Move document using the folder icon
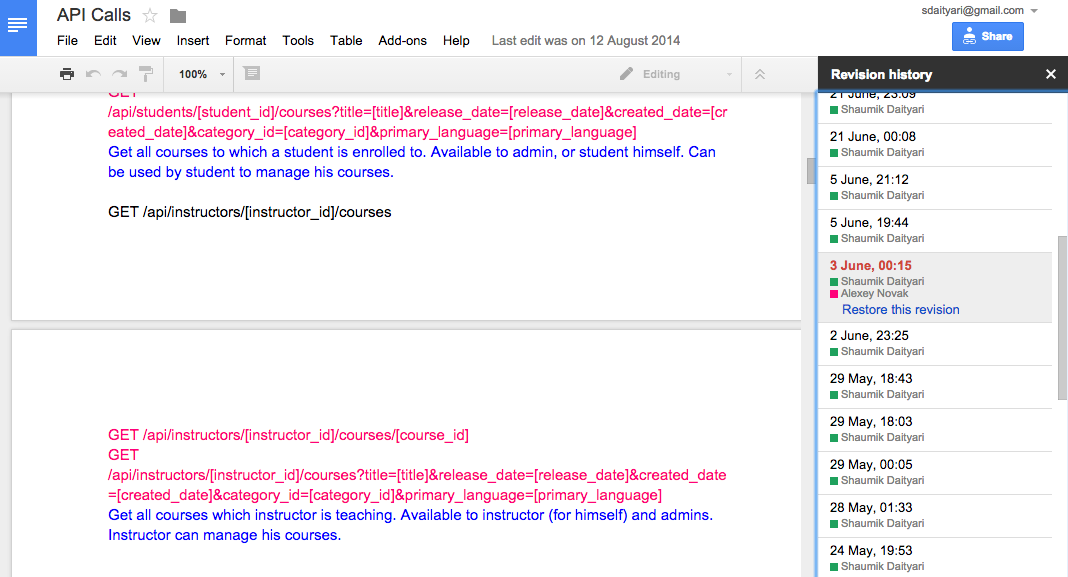Image resolution: width=1068 pixels, height=577 pixels. [x=178, y=16]
